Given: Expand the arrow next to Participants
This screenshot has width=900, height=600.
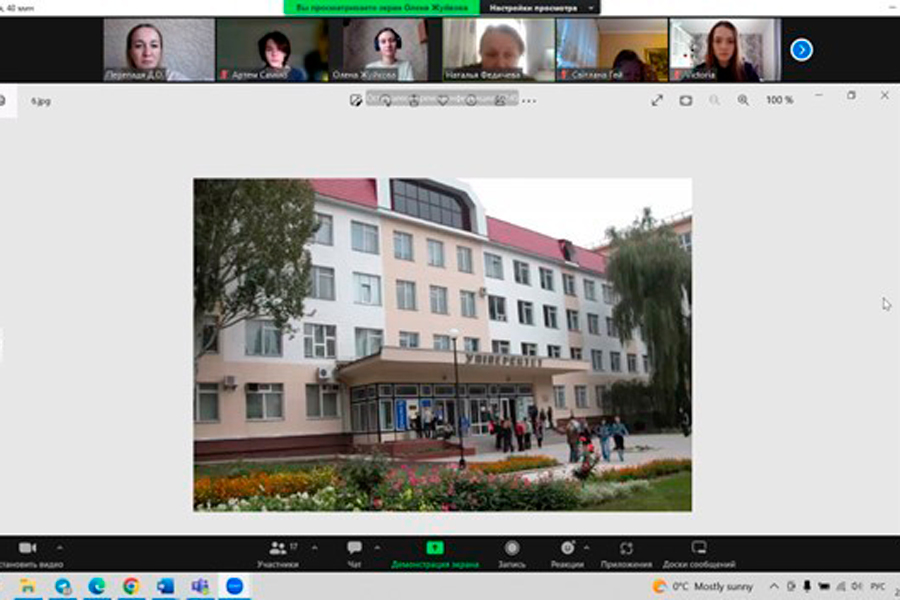Looking at the screenshot, I should point(315,547).
